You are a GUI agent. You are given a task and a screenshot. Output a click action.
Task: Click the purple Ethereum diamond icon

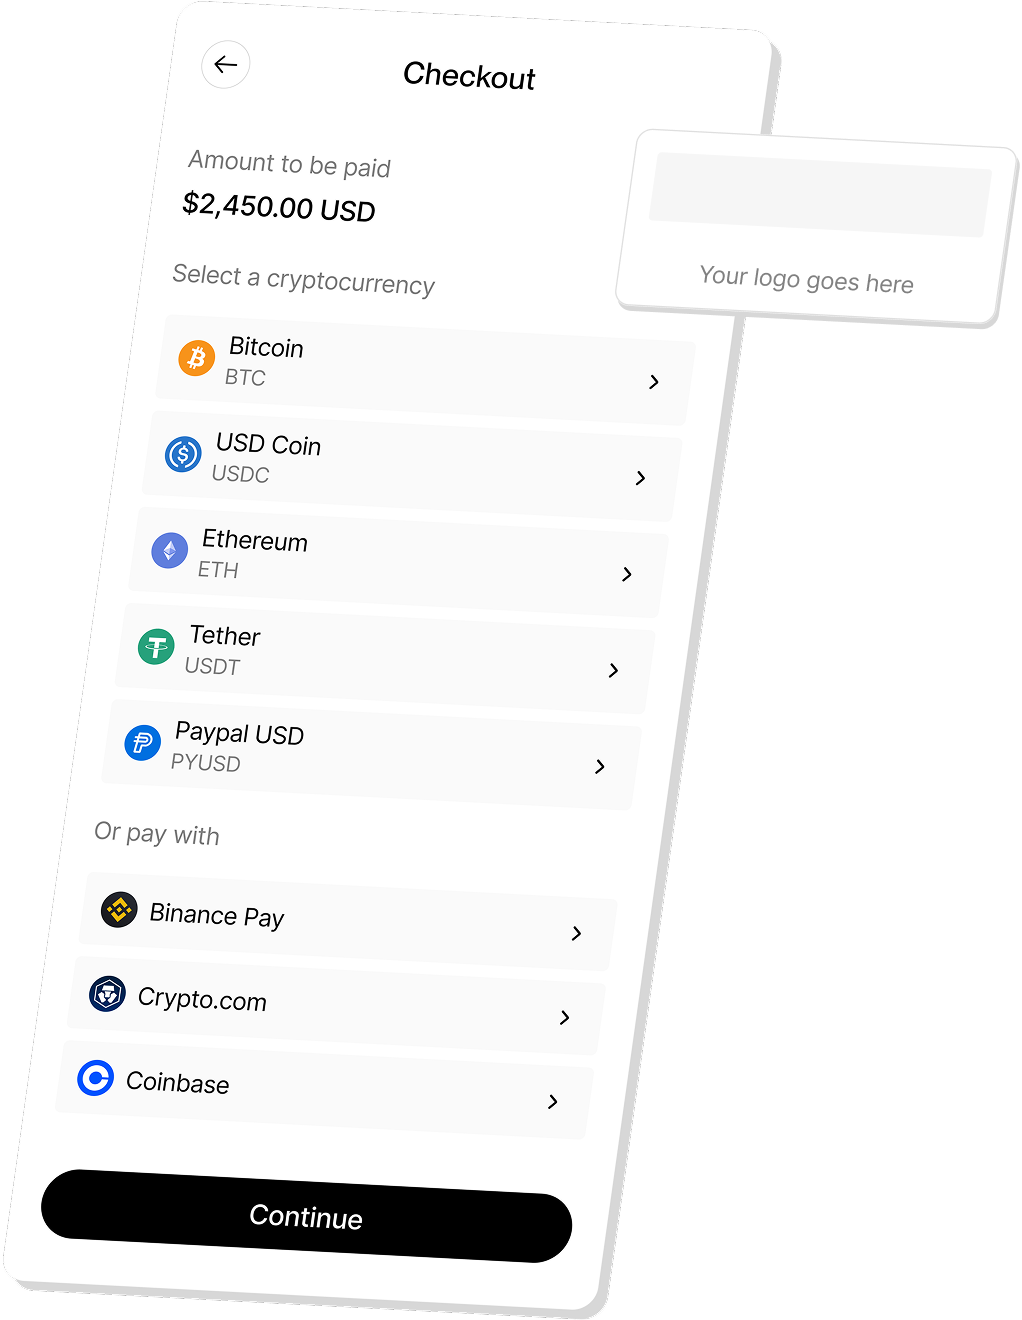coord(170,550)
